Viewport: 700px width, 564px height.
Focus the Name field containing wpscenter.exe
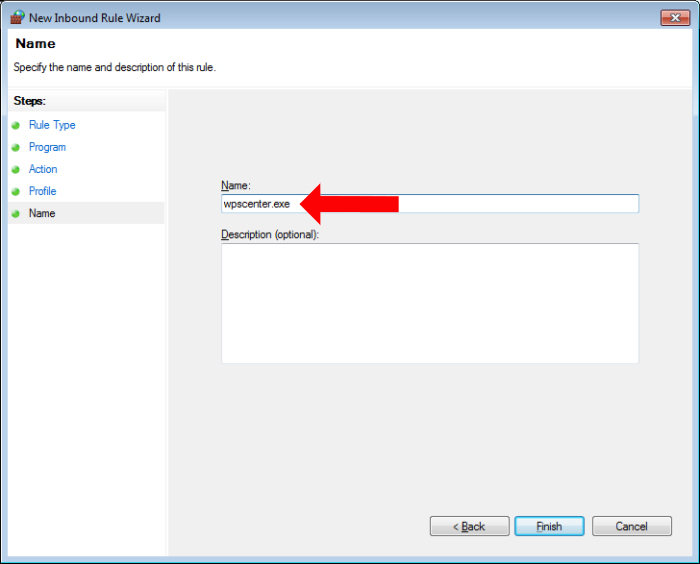pyautogui.click(x=430, y=204)
